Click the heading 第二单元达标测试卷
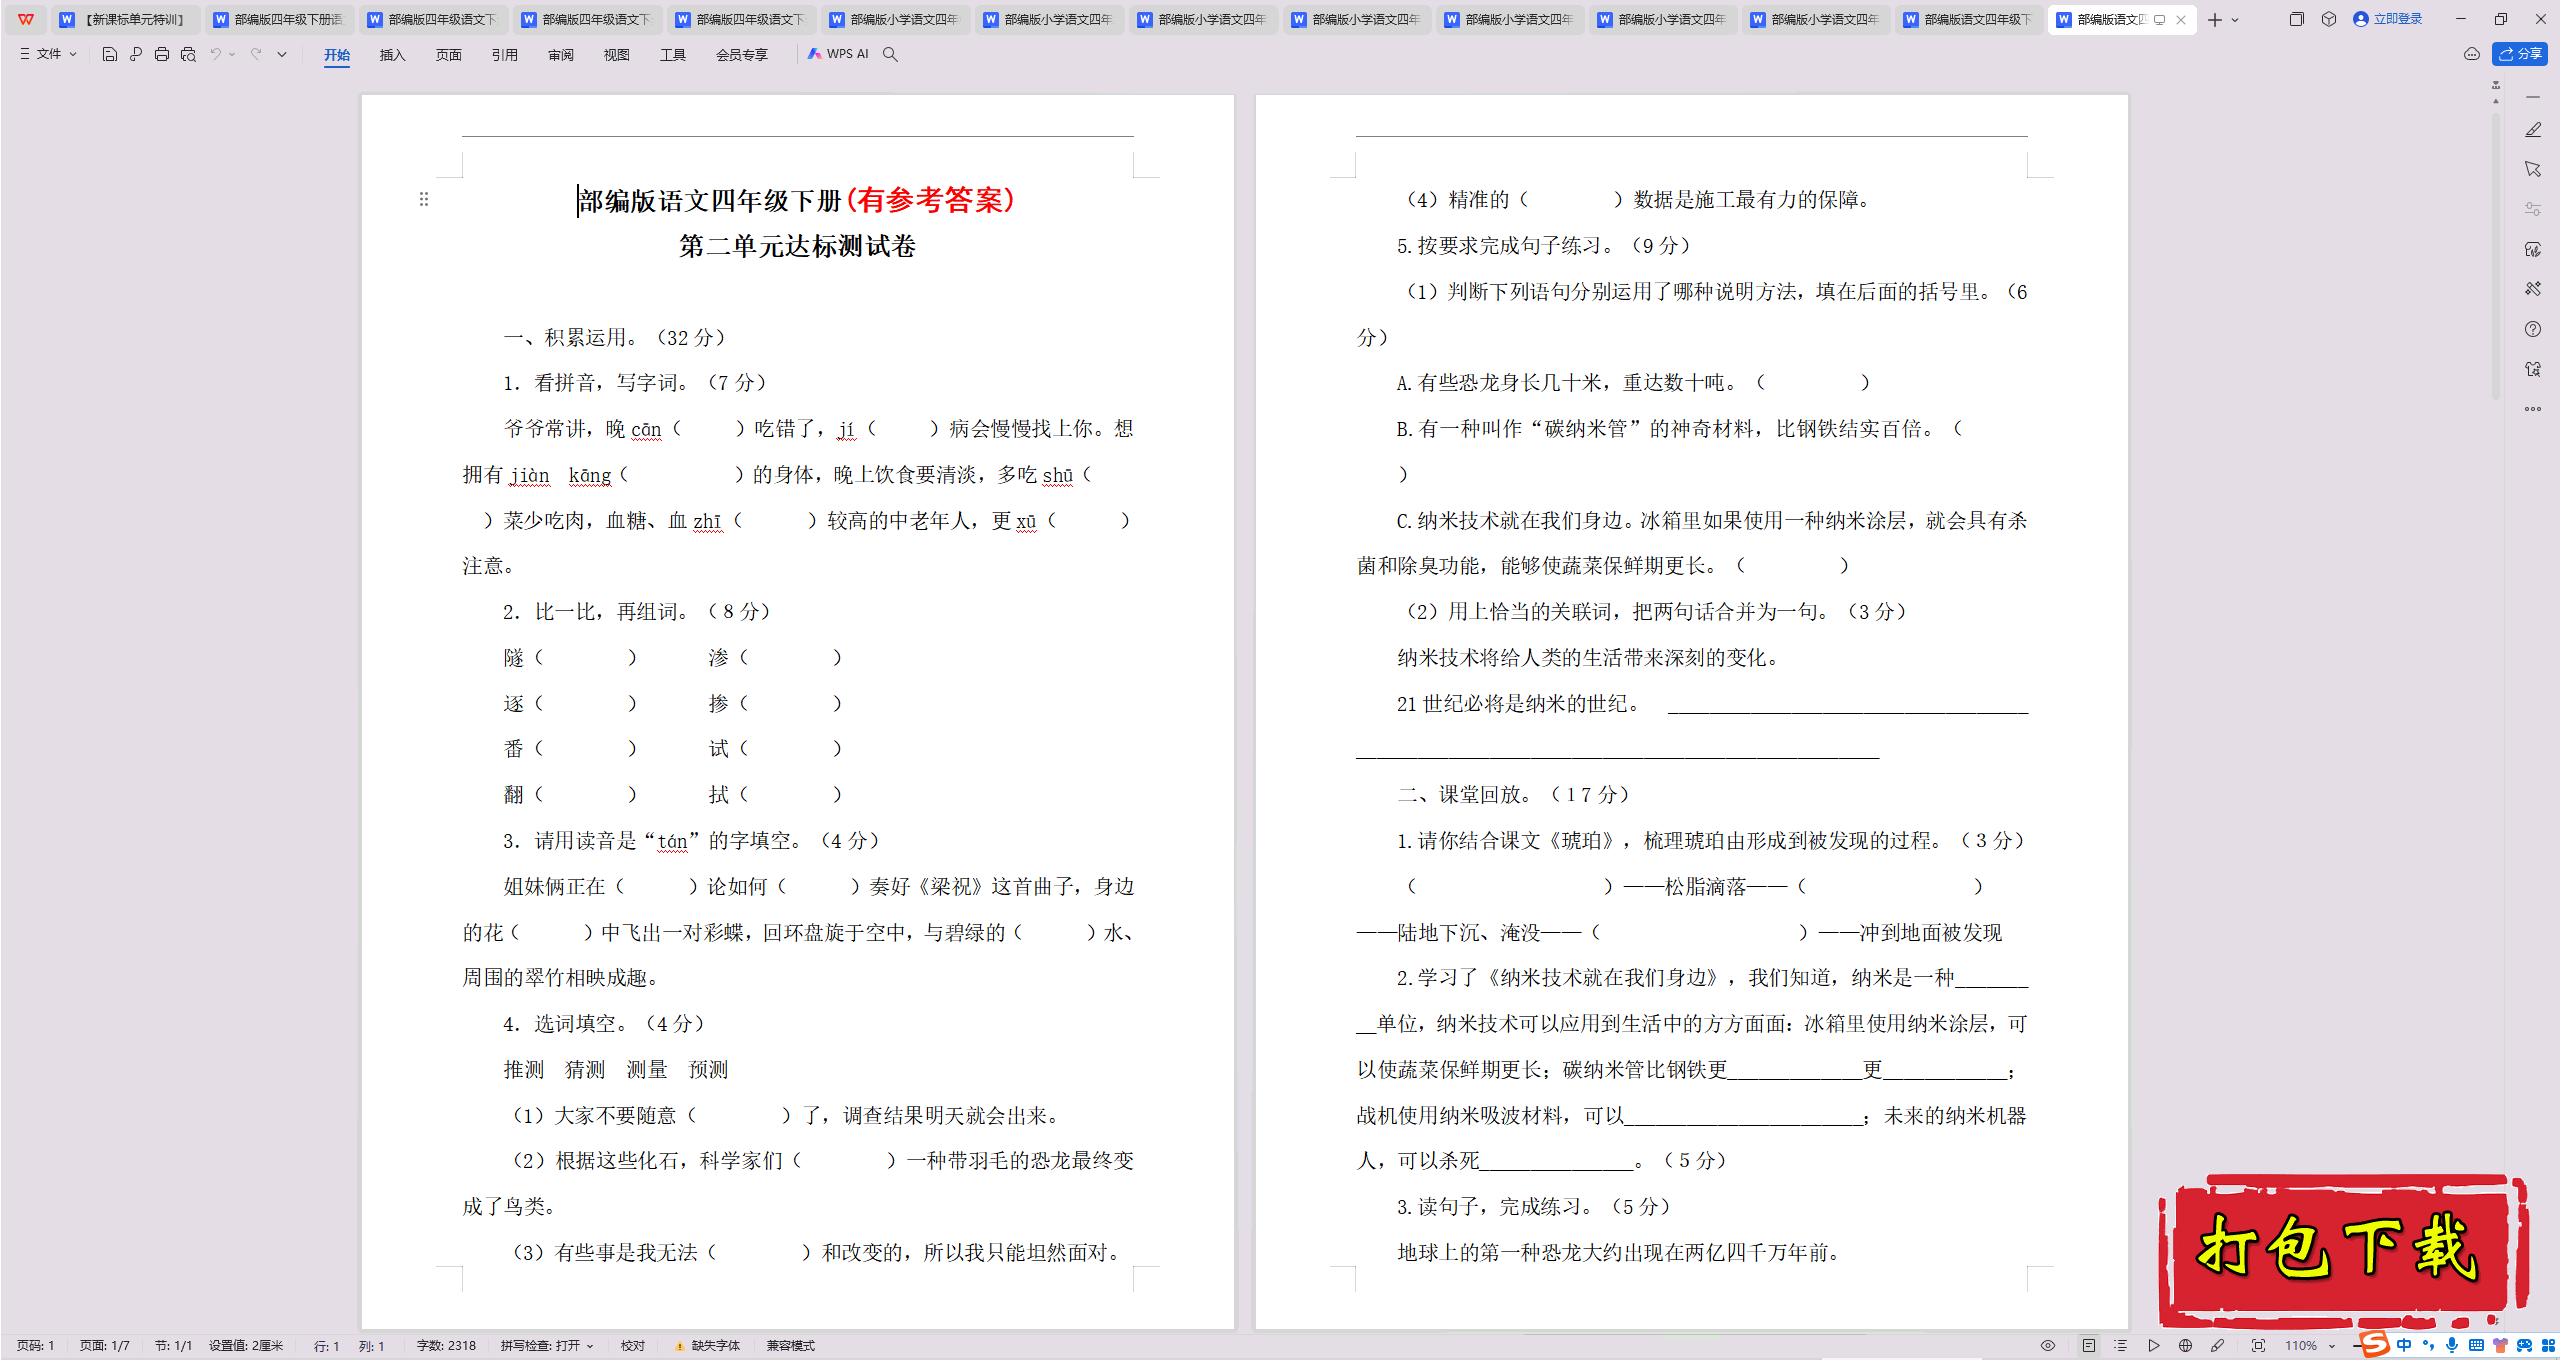The height and width of the screenshot is (1360, 2560). coord(797,246)
